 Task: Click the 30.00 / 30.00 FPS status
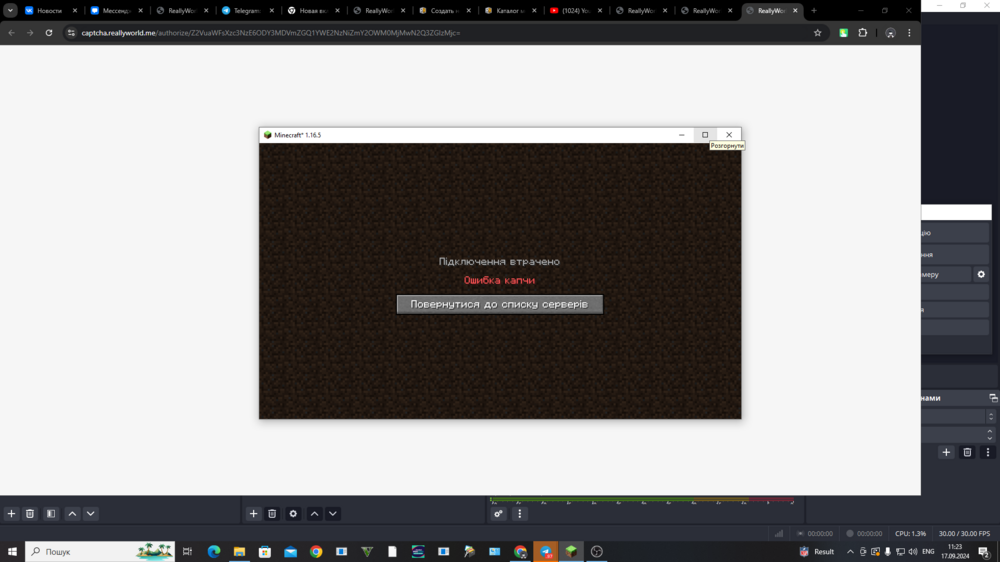coord(964,533)
